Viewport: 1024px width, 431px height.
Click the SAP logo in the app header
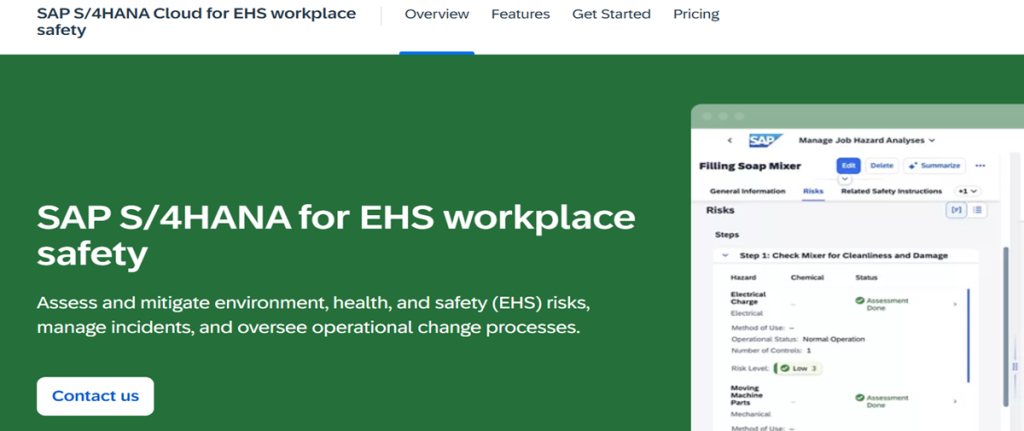pos(761,140)
